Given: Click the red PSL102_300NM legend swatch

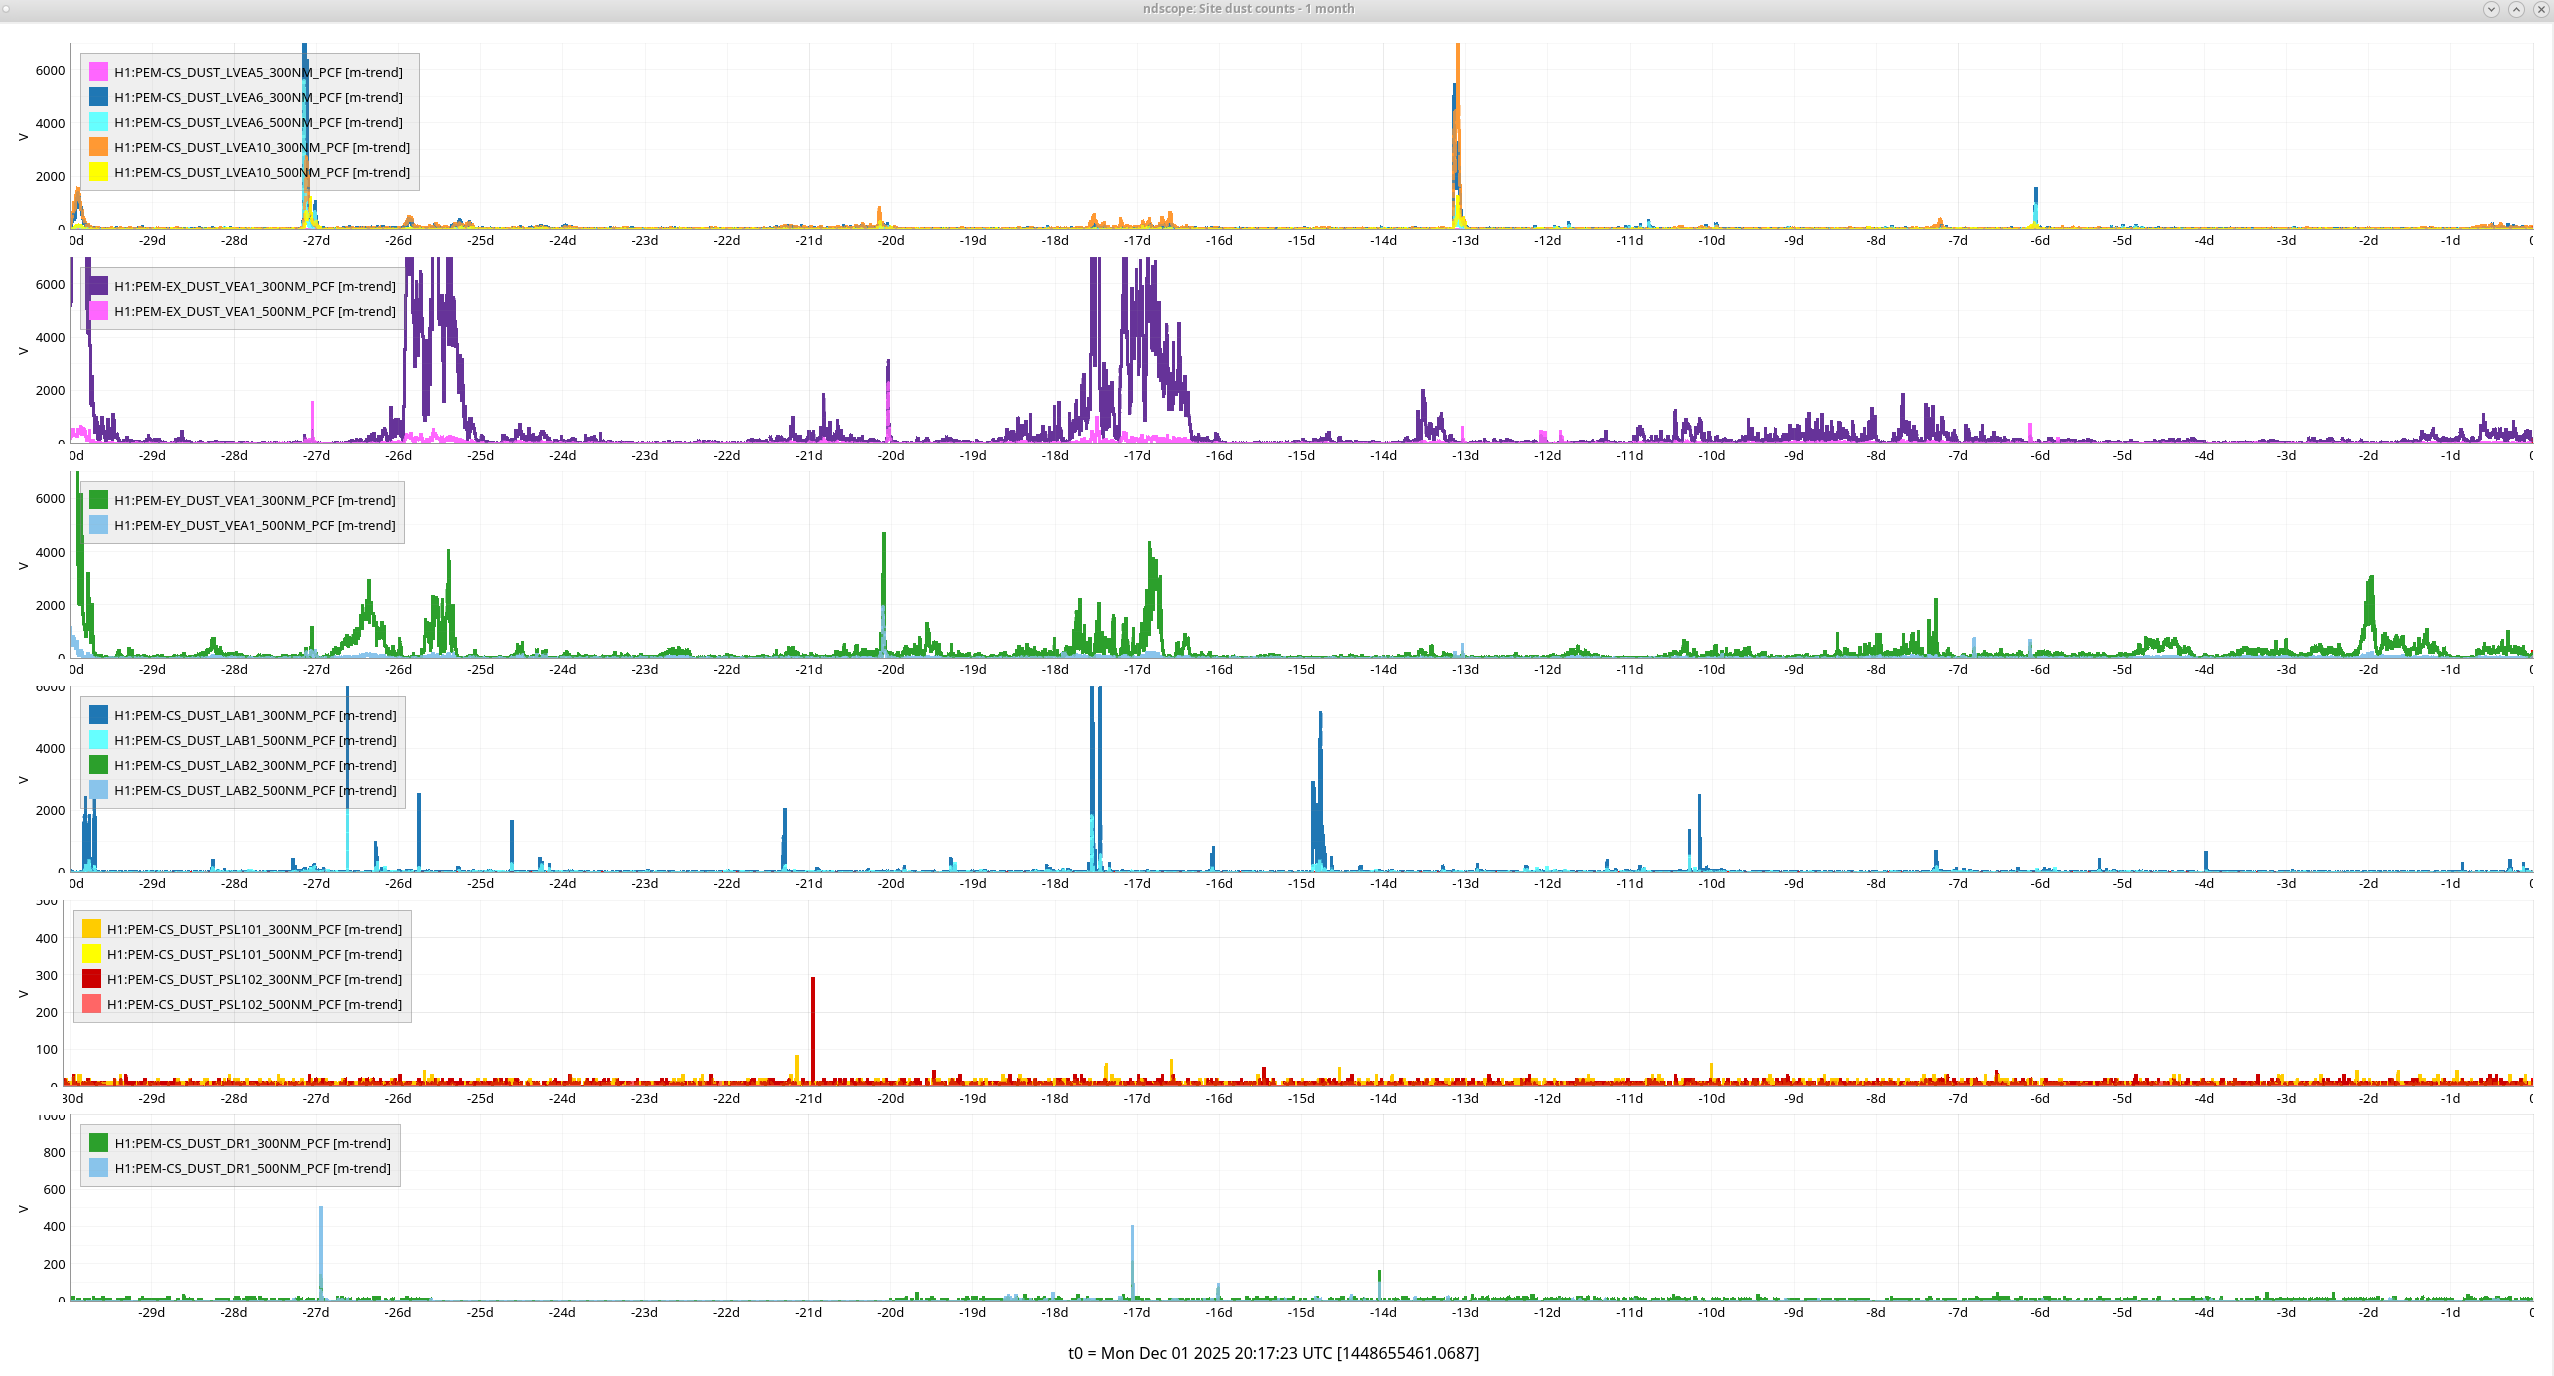Looking at the screenshot, I should tap(91, 979).
